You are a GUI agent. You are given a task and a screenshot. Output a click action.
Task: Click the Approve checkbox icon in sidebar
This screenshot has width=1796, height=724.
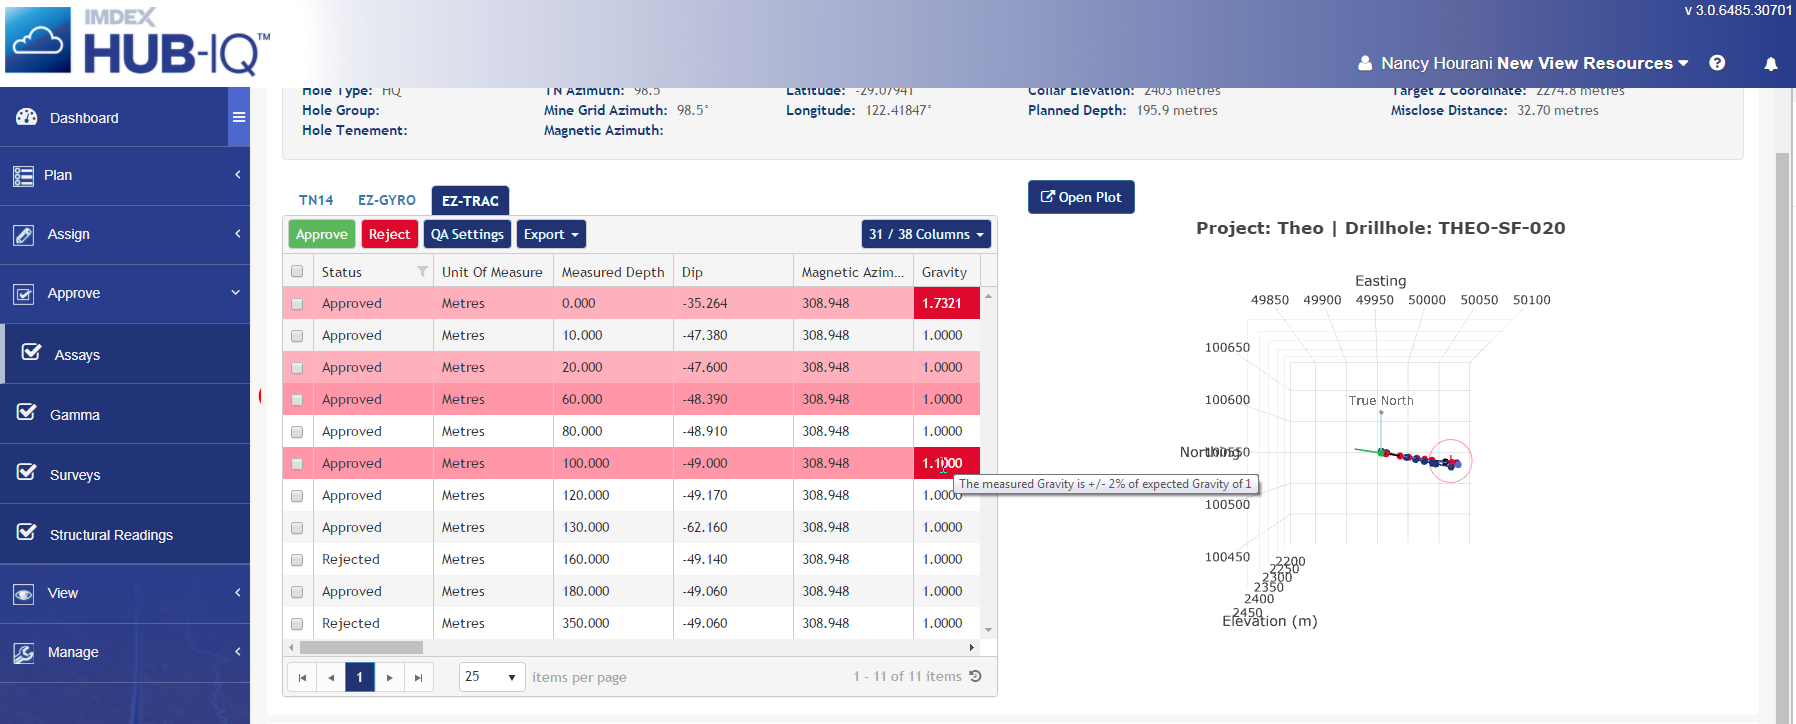pos(23,294)
